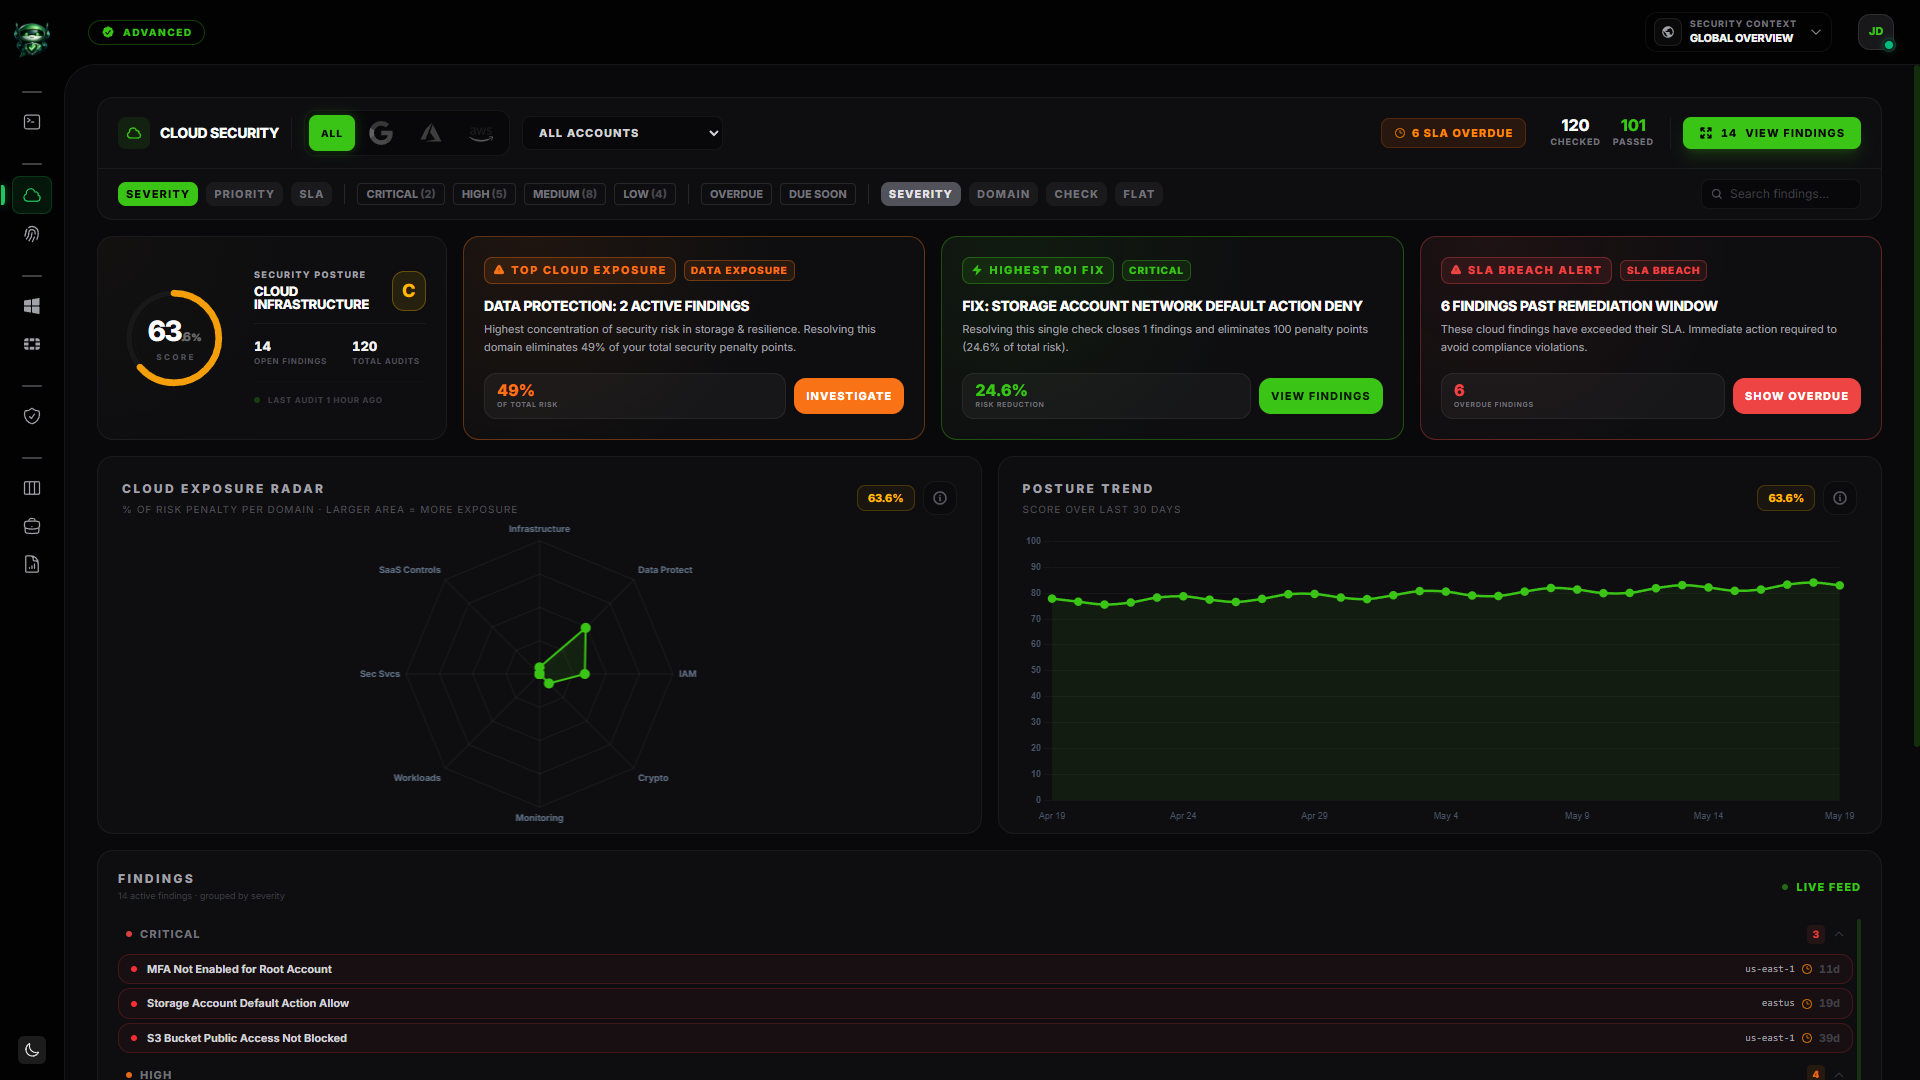
Task: Focus the Search findings field
Action: coord(1781,194)
